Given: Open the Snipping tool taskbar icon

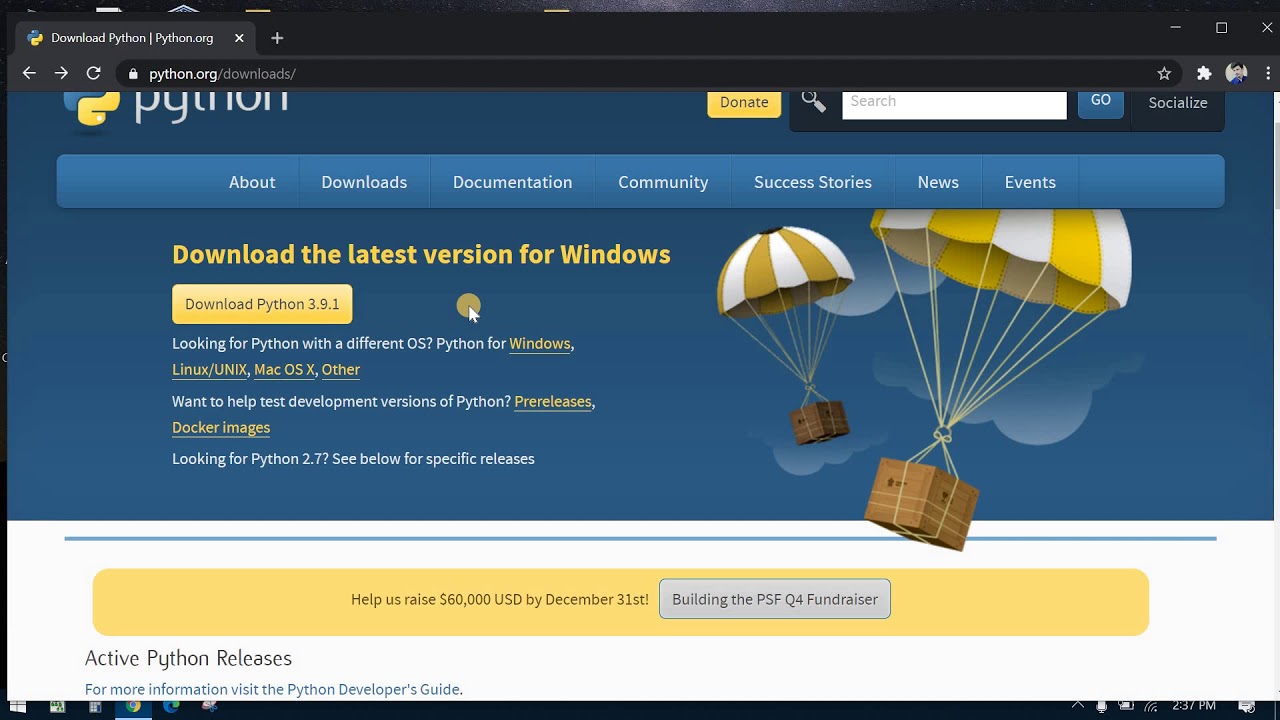Looking at the screenshot, I should pos(209,706).
